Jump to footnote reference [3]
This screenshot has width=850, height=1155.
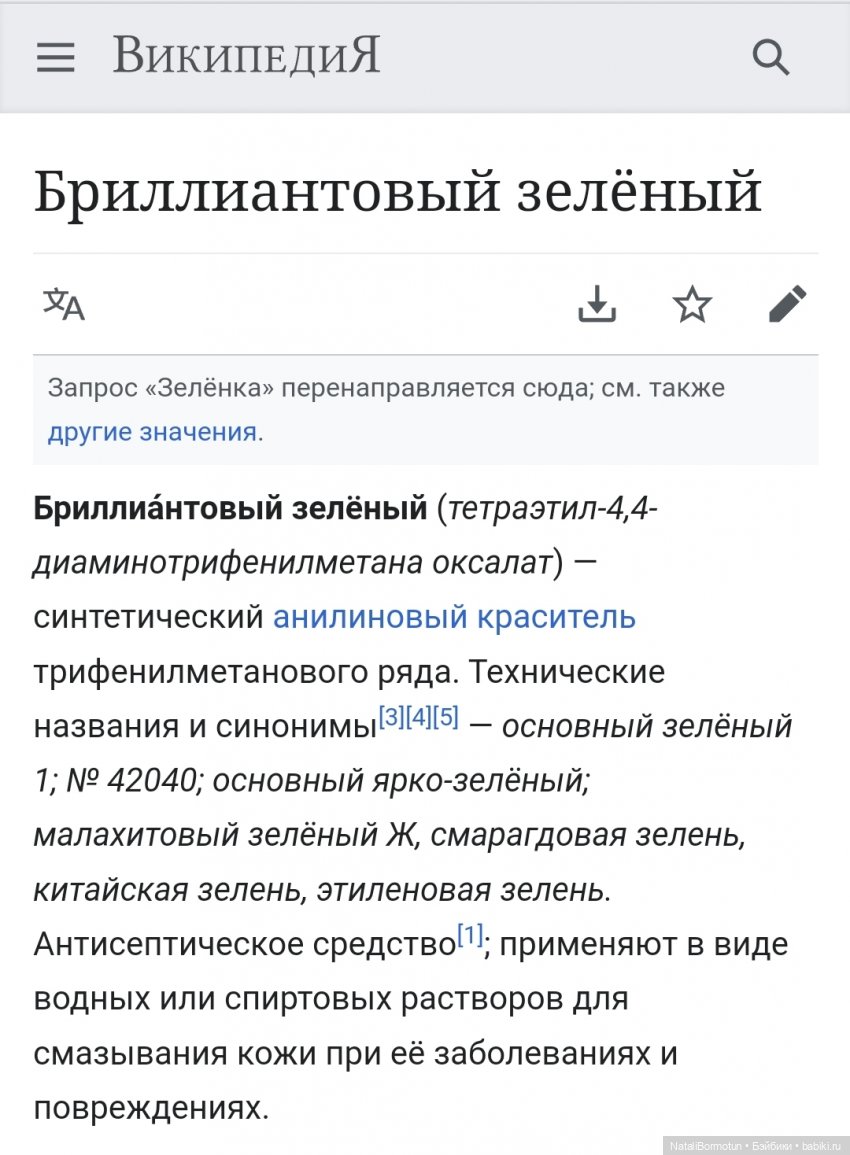tap(391, 718)
